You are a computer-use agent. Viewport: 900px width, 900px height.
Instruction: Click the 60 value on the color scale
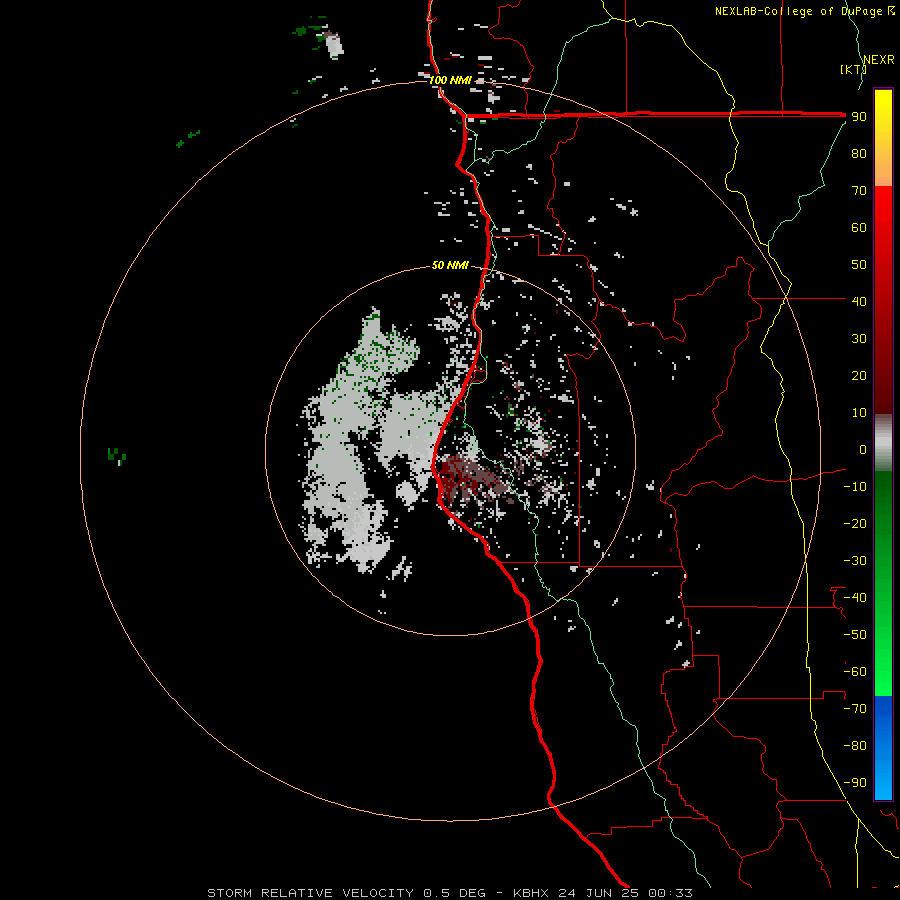coord(859,227)
